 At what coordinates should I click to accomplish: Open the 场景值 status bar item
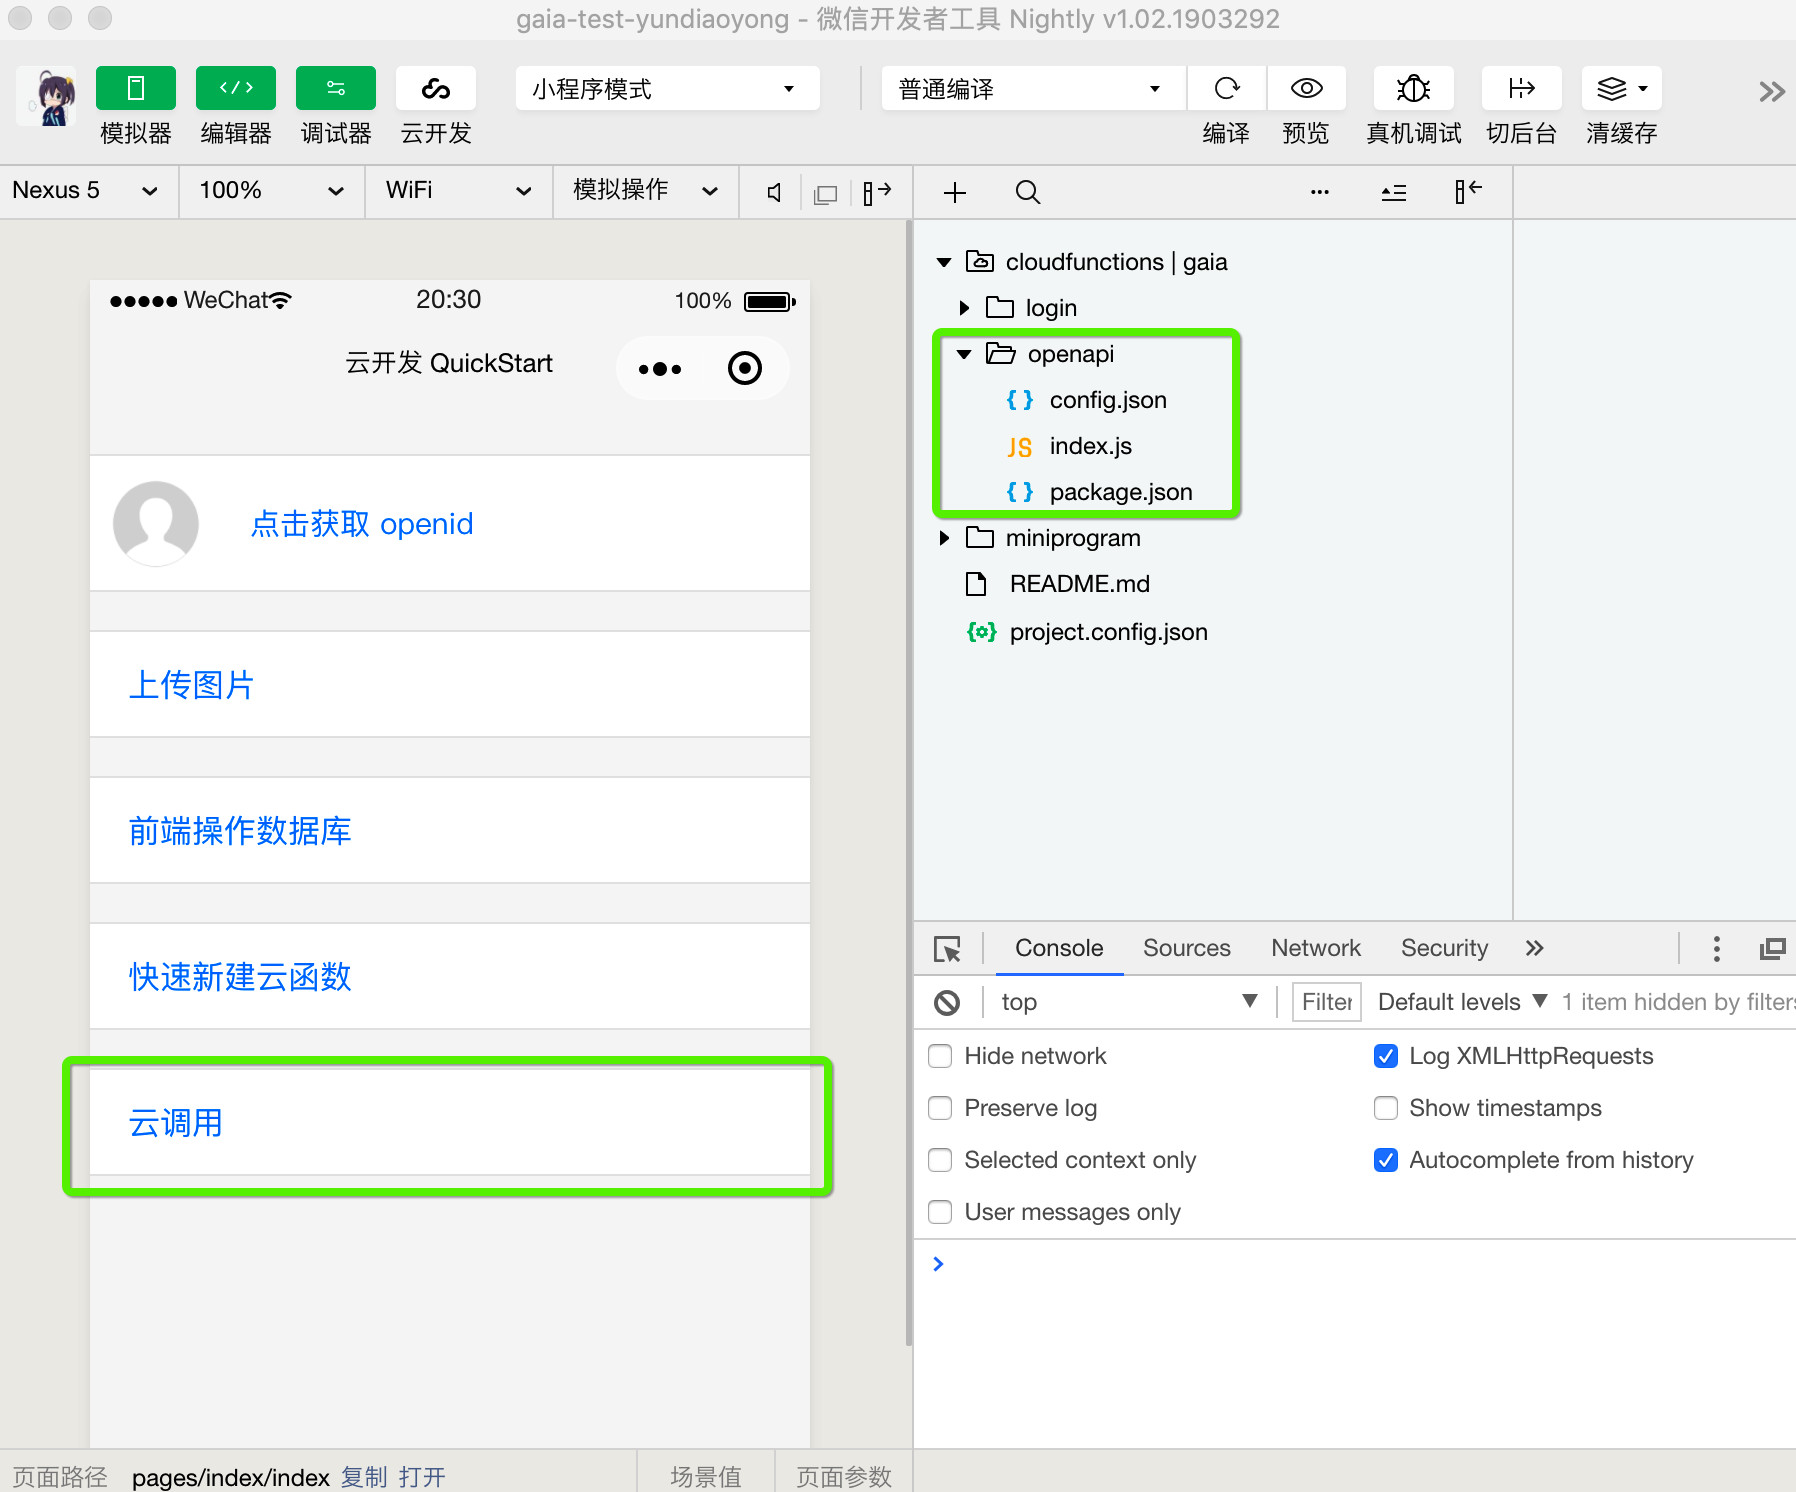706,1477
